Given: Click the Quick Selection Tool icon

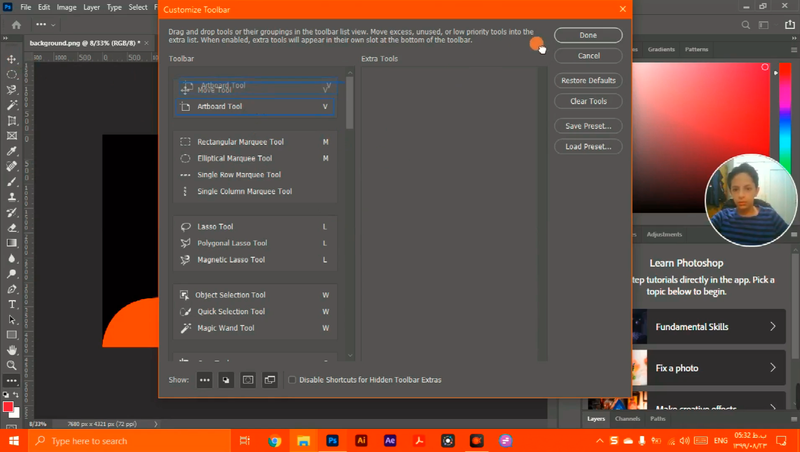Looking at the screenshot, I should (186, 311).
